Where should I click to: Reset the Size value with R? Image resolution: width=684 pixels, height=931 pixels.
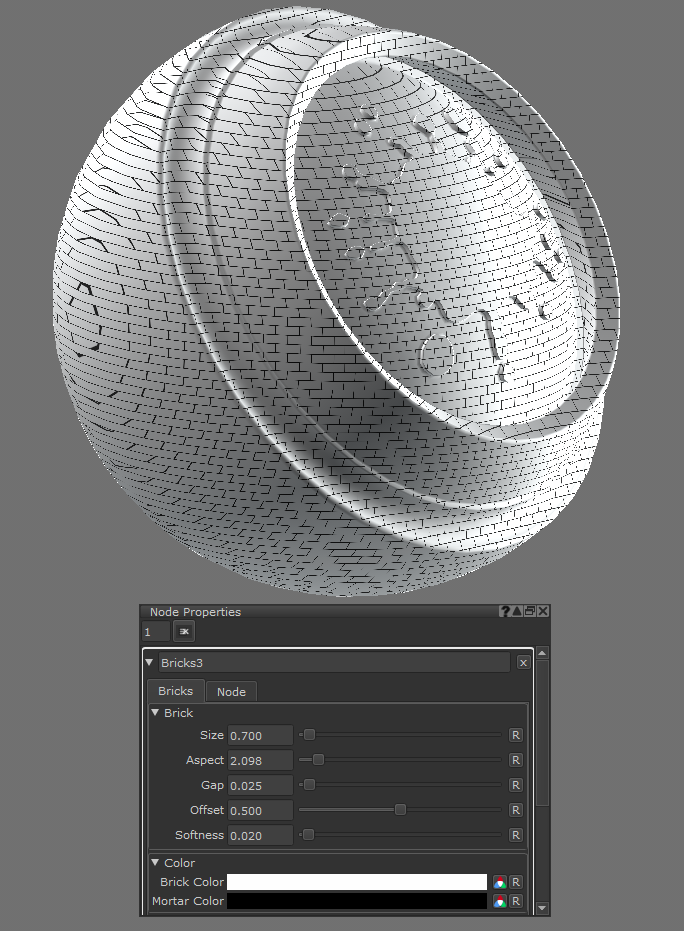click(x=516, y=735)
